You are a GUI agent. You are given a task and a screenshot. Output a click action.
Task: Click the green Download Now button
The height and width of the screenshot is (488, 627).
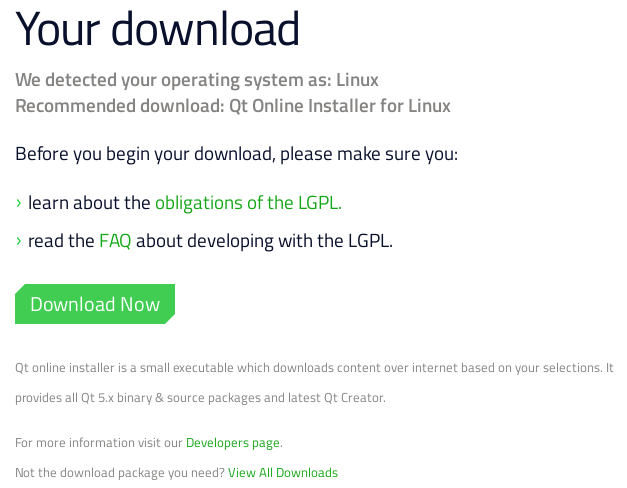coord(95,304)
